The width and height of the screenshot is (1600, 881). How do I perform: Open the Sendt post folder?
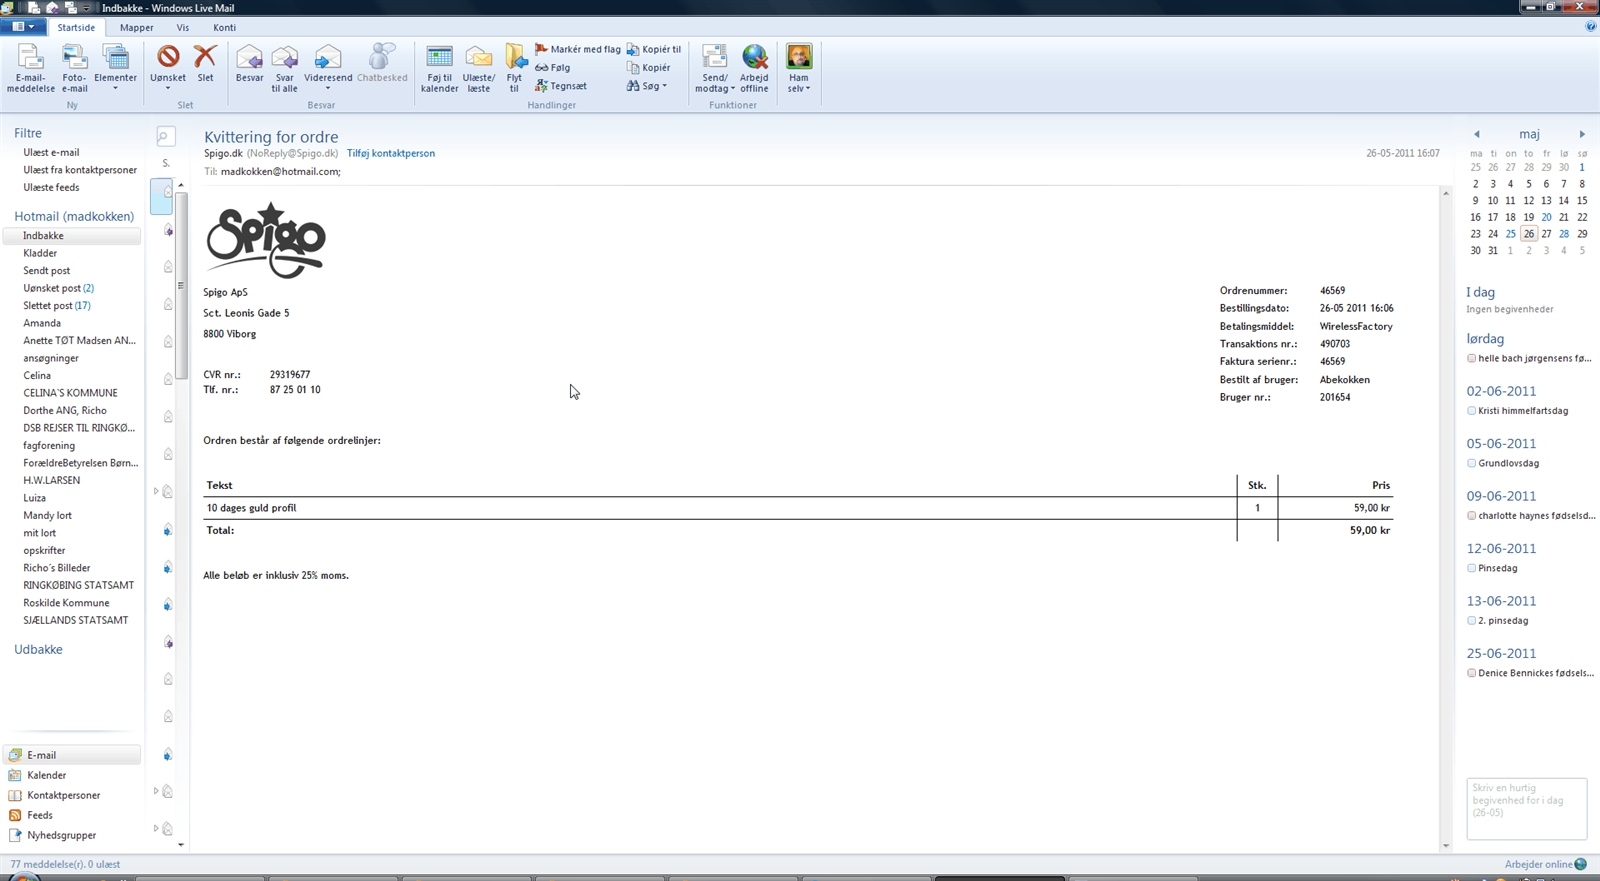point(47,271)
